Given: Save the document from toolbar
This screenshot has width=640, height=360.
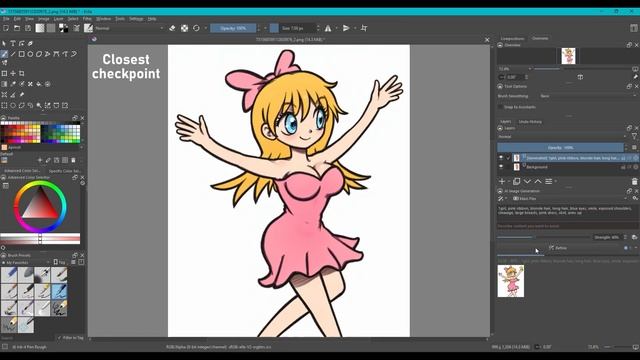Looking at the screenshot, I should pyautogui.click(x=28, y=28).
